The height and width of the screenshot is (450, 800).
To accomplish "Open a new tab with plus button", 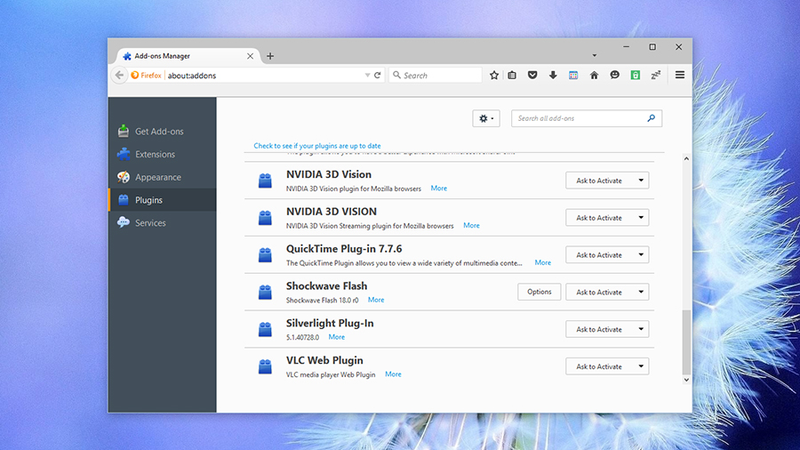I will [270, 56].
